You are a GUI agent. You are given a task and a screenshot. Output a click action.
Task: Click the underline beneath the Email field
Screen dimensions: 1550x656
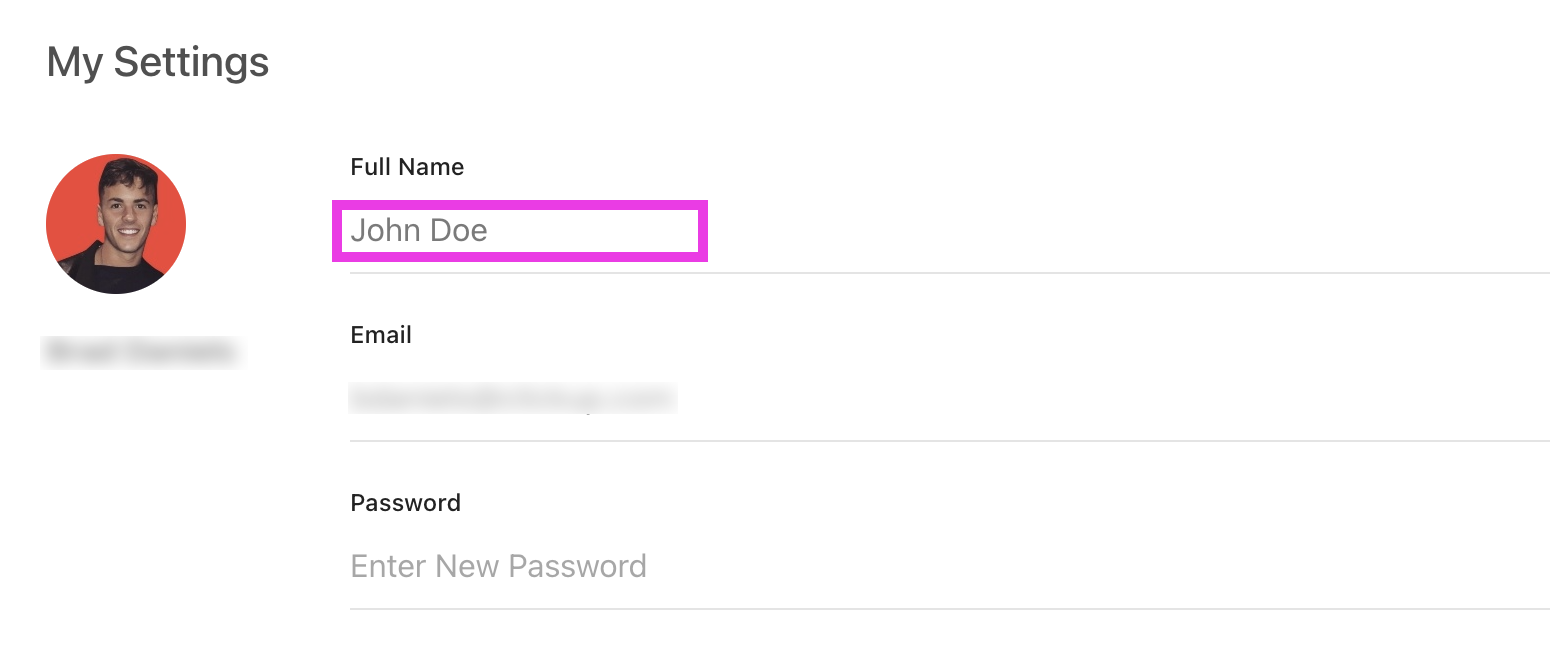pos(949,440)
